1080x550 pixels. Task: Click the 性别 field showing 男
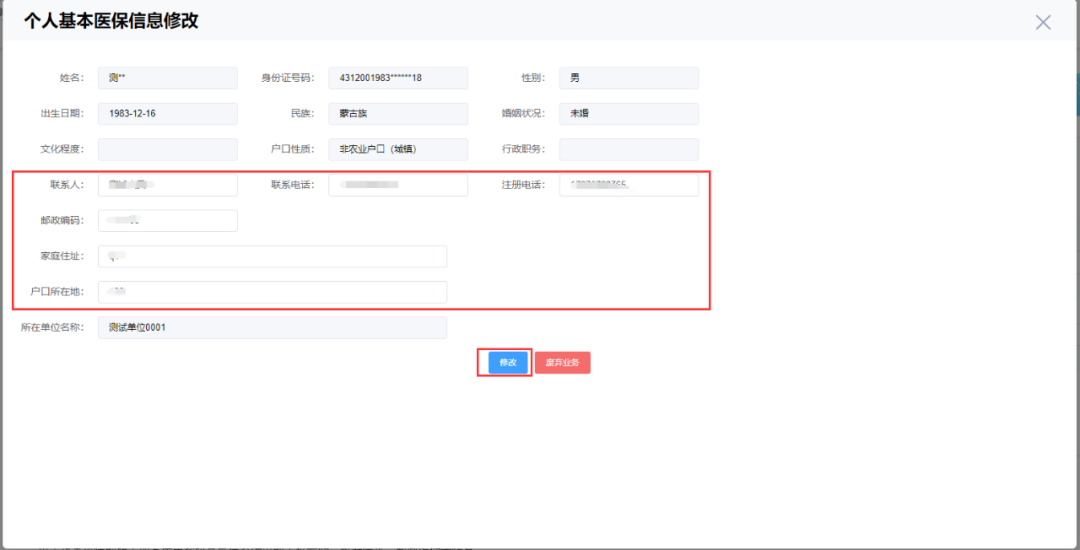coord(628,78)
